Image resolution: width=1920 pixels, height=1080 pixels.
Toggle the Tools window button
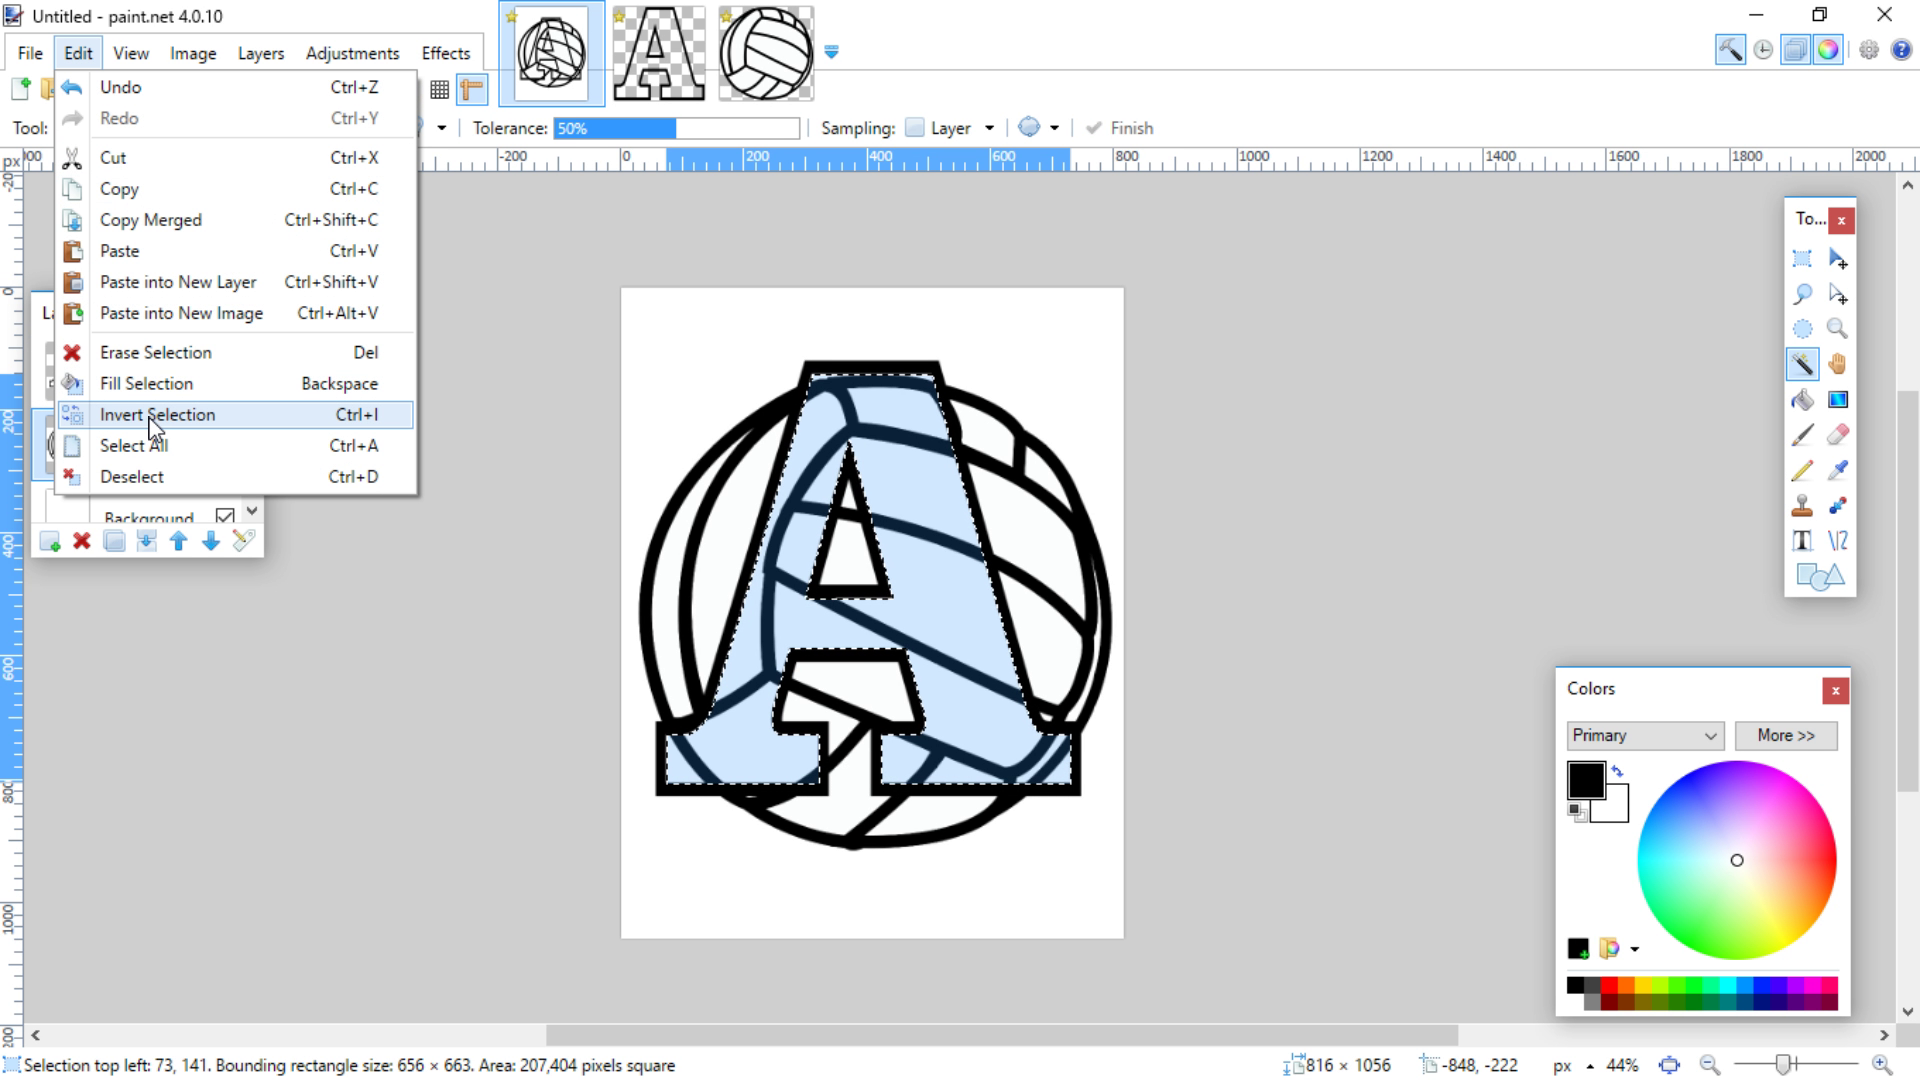[x=1730, y=50]
